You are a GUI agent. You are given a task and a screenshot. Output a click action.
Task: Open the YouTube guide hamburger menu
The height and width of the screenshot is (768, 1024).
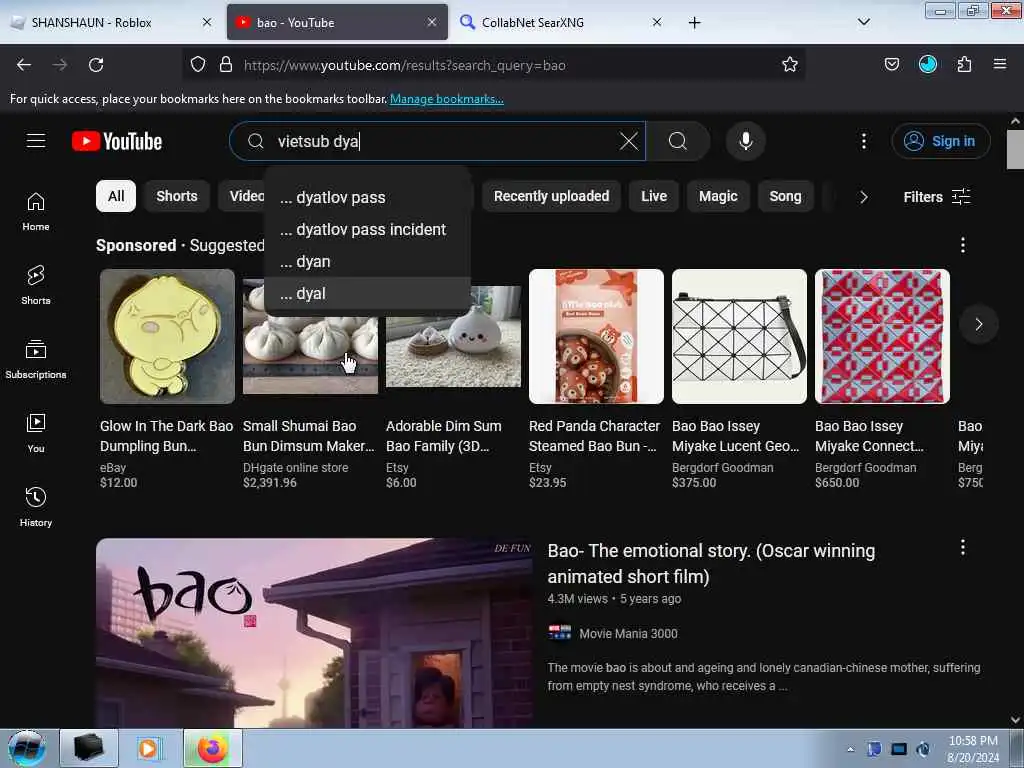tap(36, 141)
